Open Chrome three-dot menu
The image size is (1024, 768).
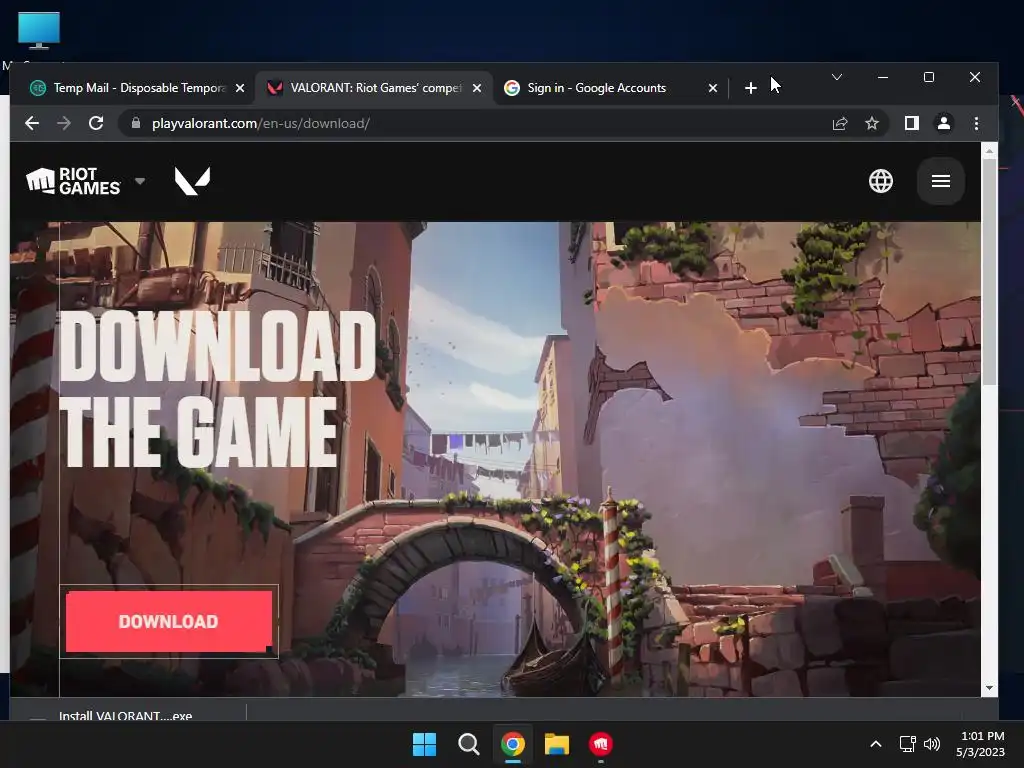click(x=976, y=123)
